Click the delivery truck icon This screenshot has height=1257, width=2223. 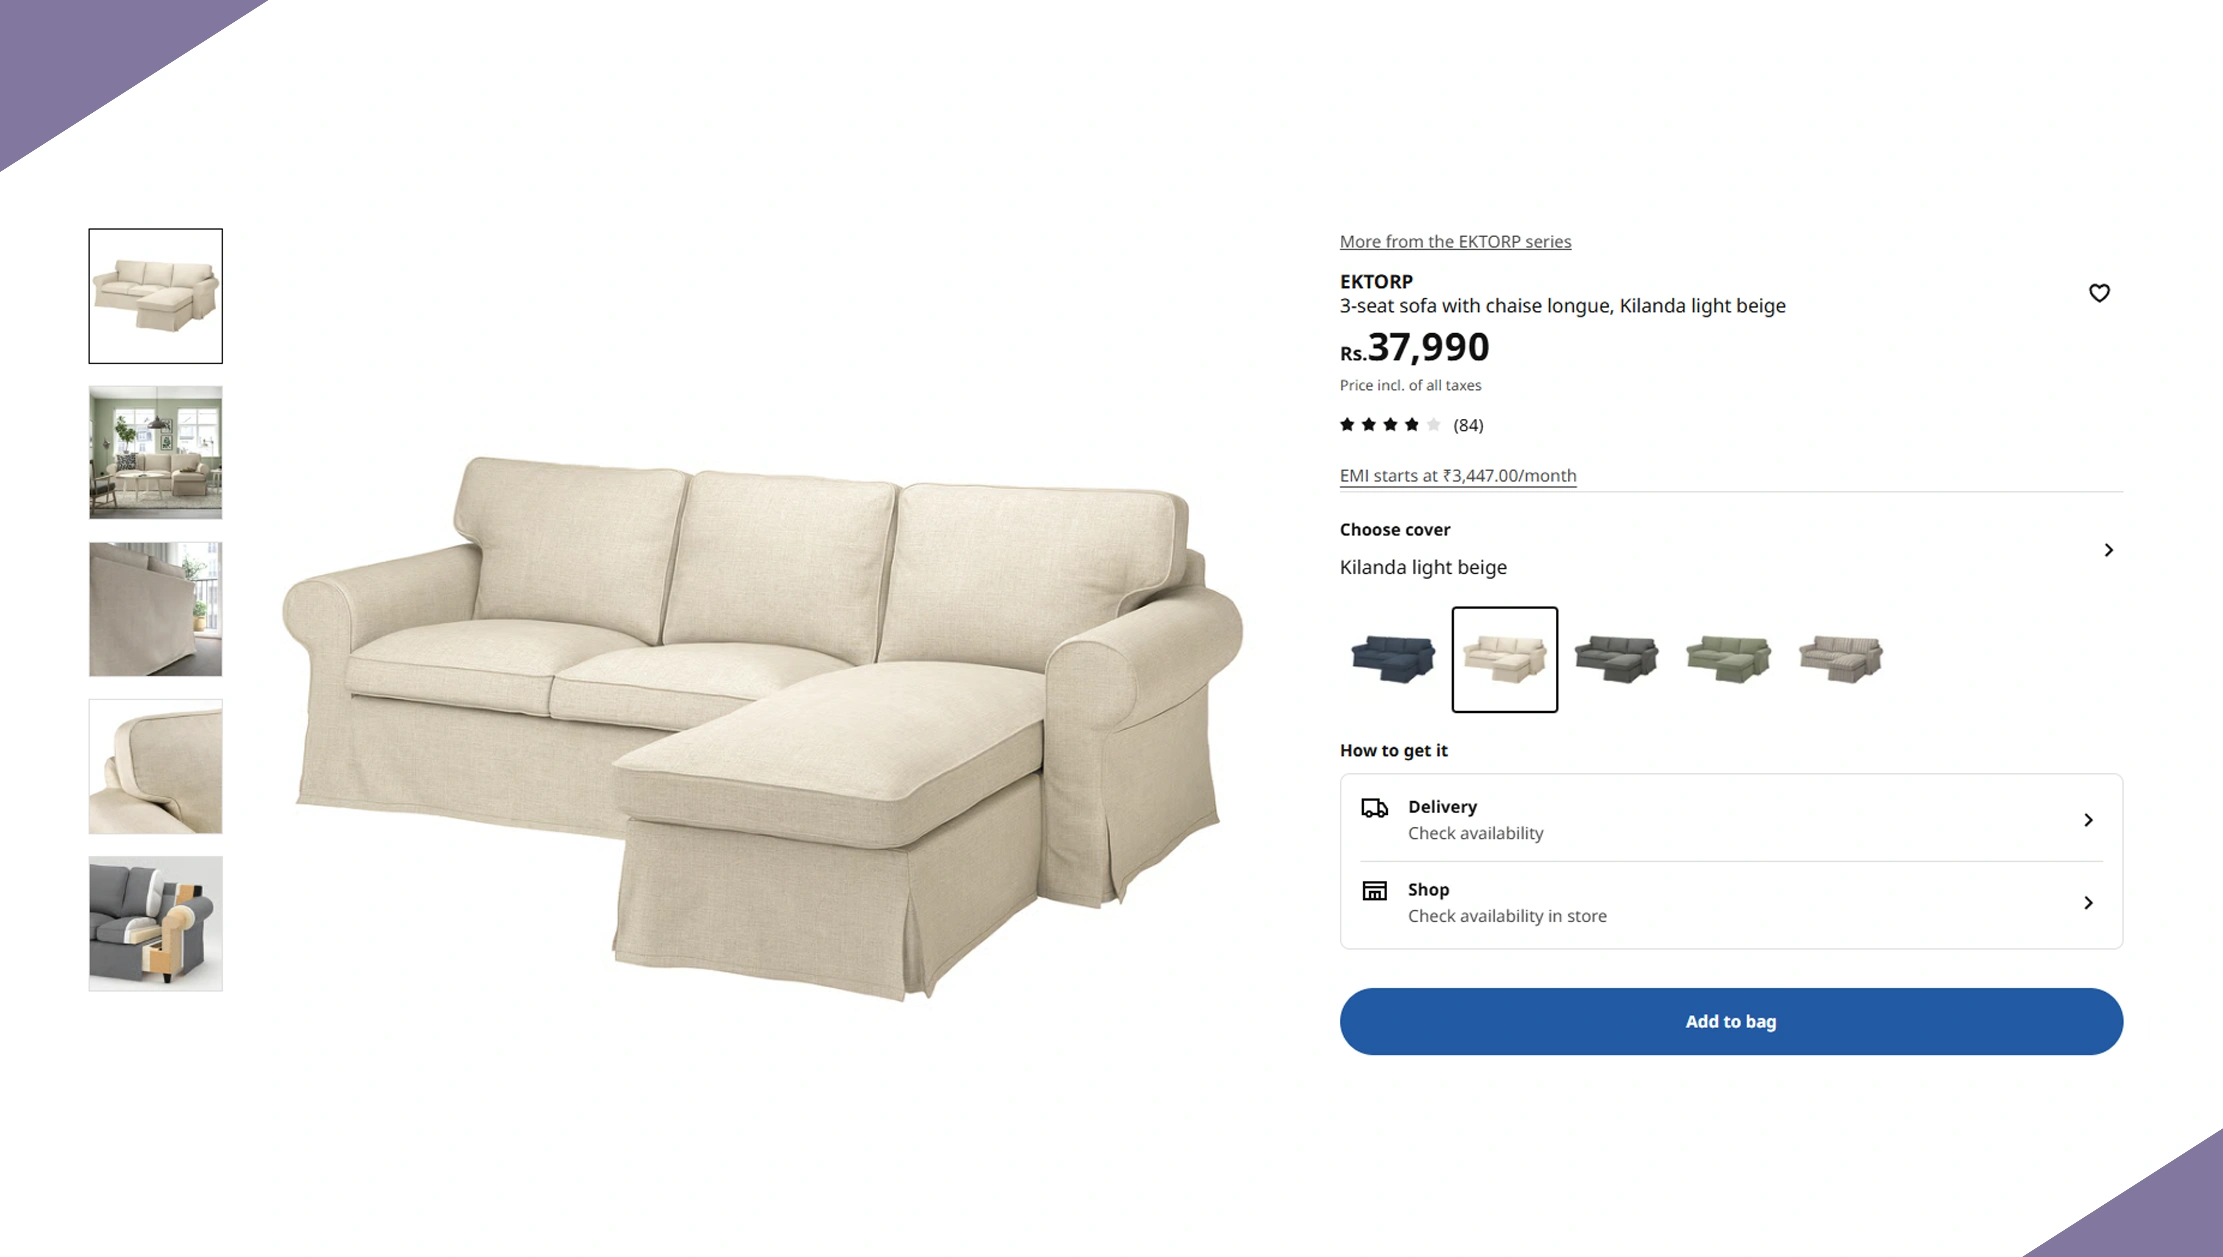(1375, 808)
